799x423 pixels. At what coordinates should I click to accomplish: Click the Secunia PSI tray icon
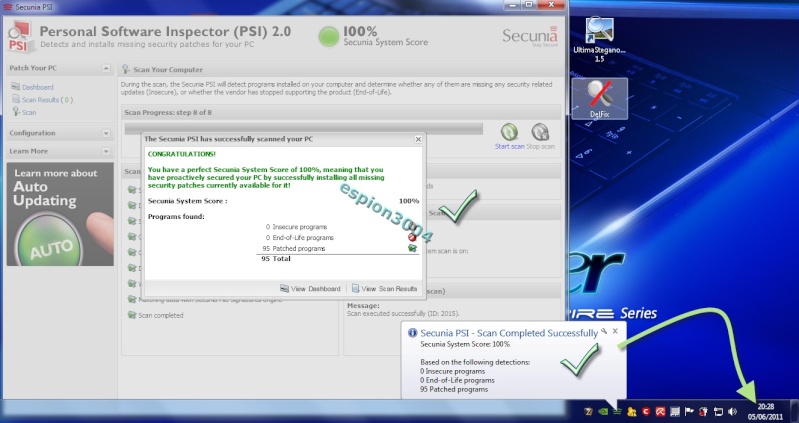pyautogui.click(x=617, y=411)
